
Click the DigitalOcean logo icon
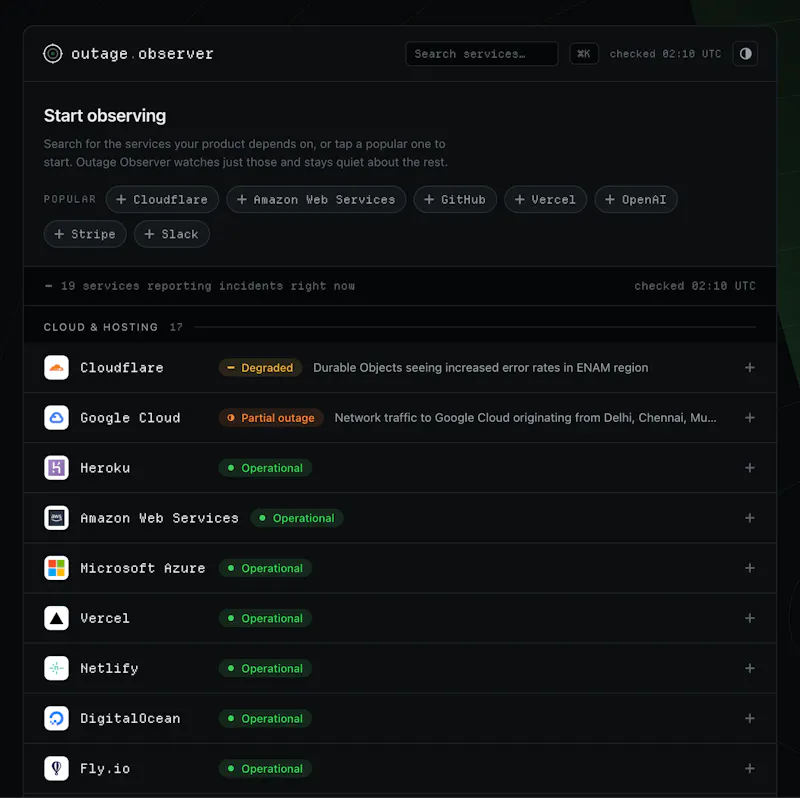coord(57,718)
